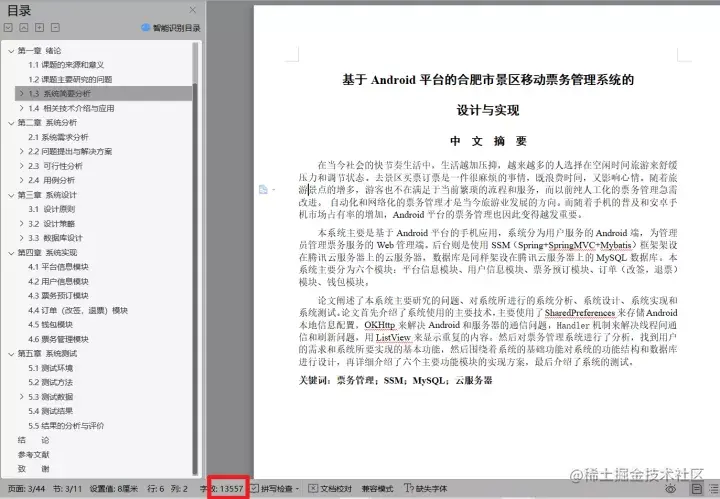
Task: Click the expand-all-headings down-chevron box icon
Action: [x=8, y=28]
